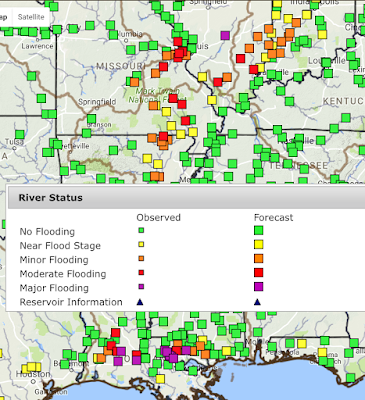The image size is (365, 400).
Task: Click the Near Flood Stage legend label
Action: point(60,246)
